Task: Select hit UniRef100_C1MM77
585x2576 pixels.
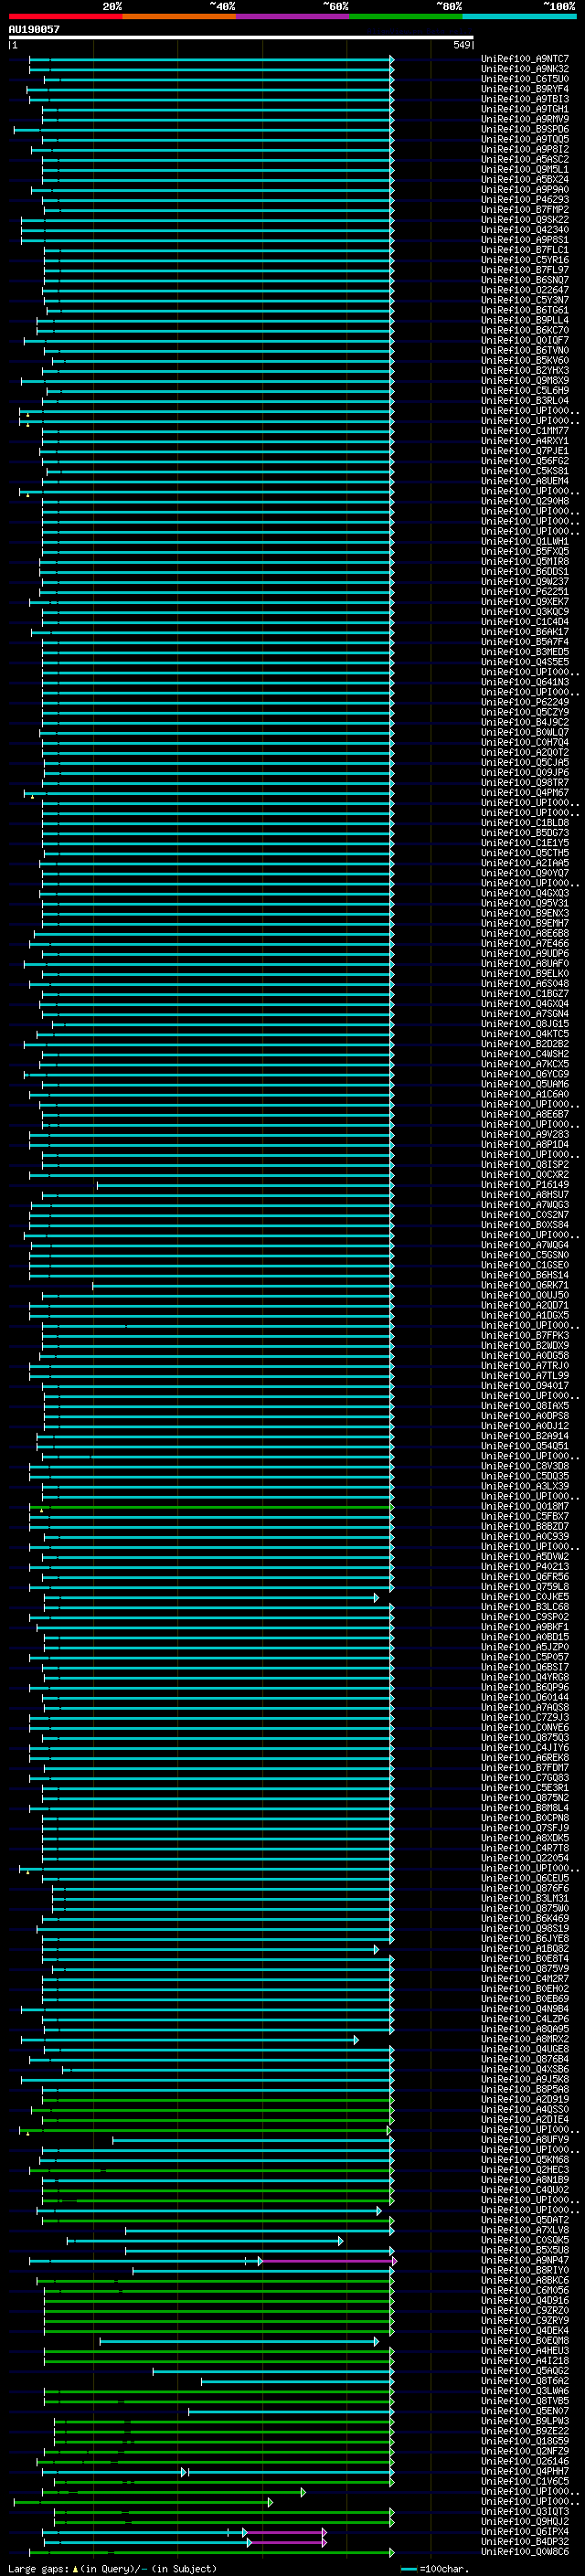Action: [x=525, y=431]
